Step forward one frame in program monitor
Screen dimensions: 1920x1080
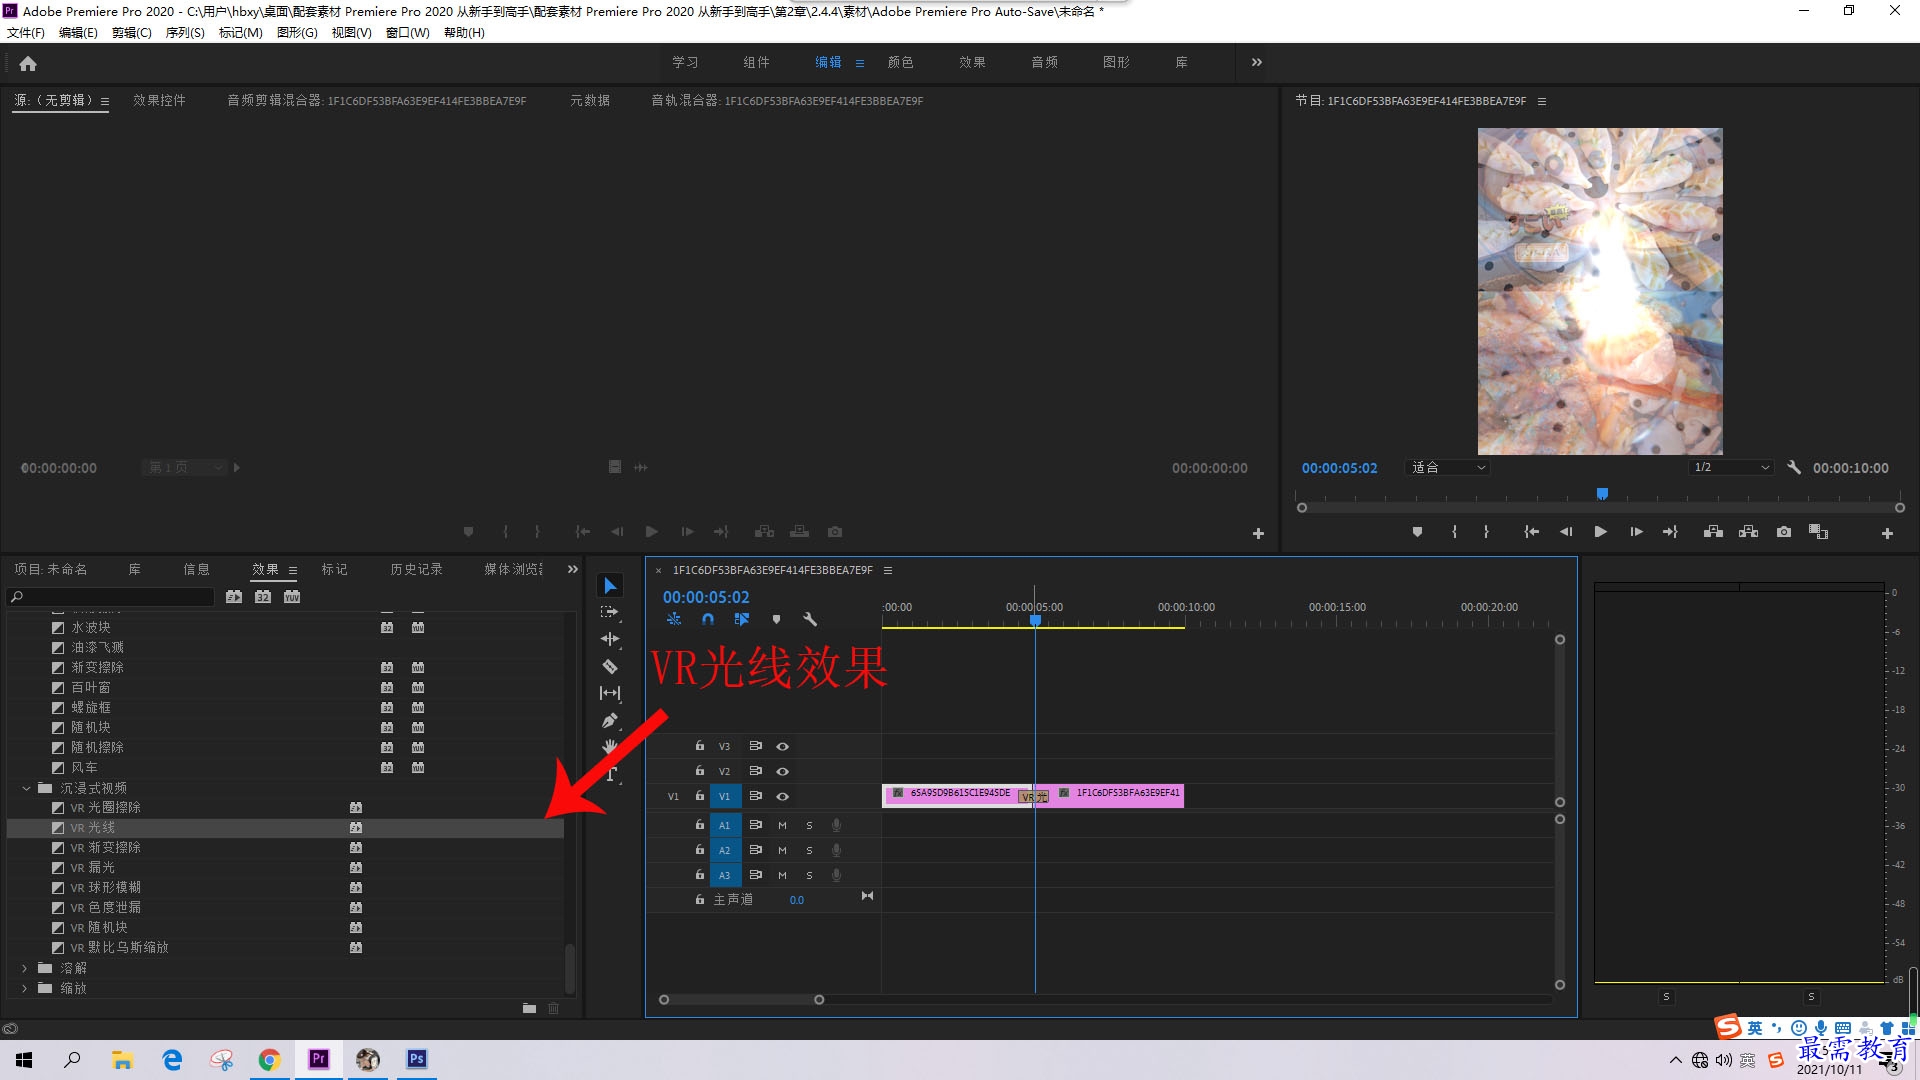(x=1636, y=532)
